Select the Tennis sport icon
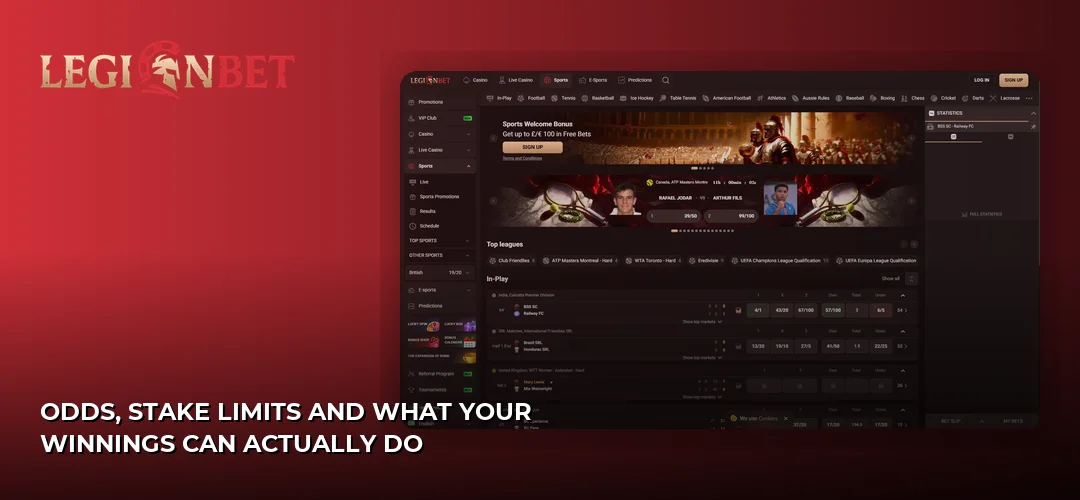Screen dimensions: 1080x500 click(x=554, y=98)
